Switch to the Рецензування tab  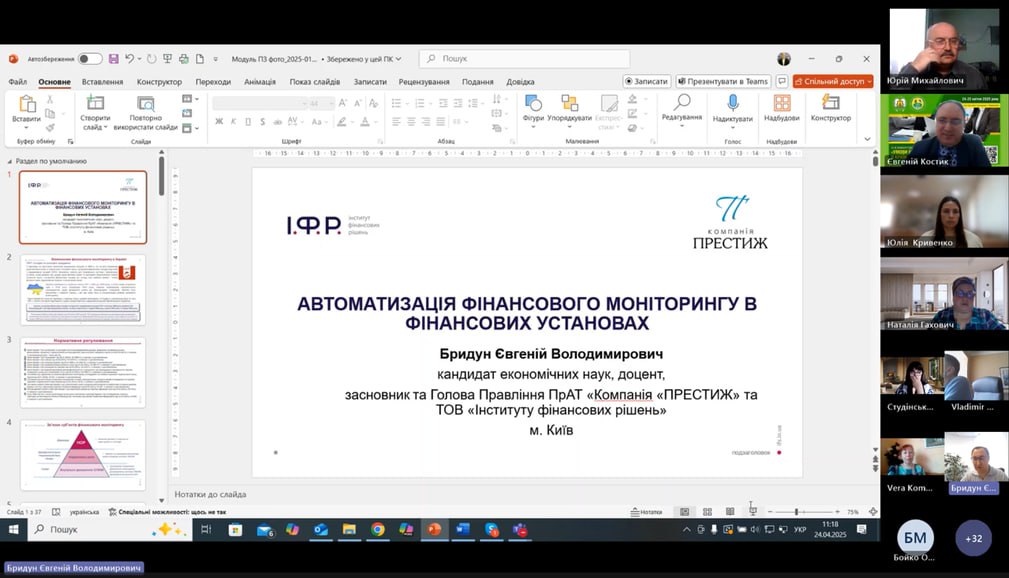(x=424, y=82)
